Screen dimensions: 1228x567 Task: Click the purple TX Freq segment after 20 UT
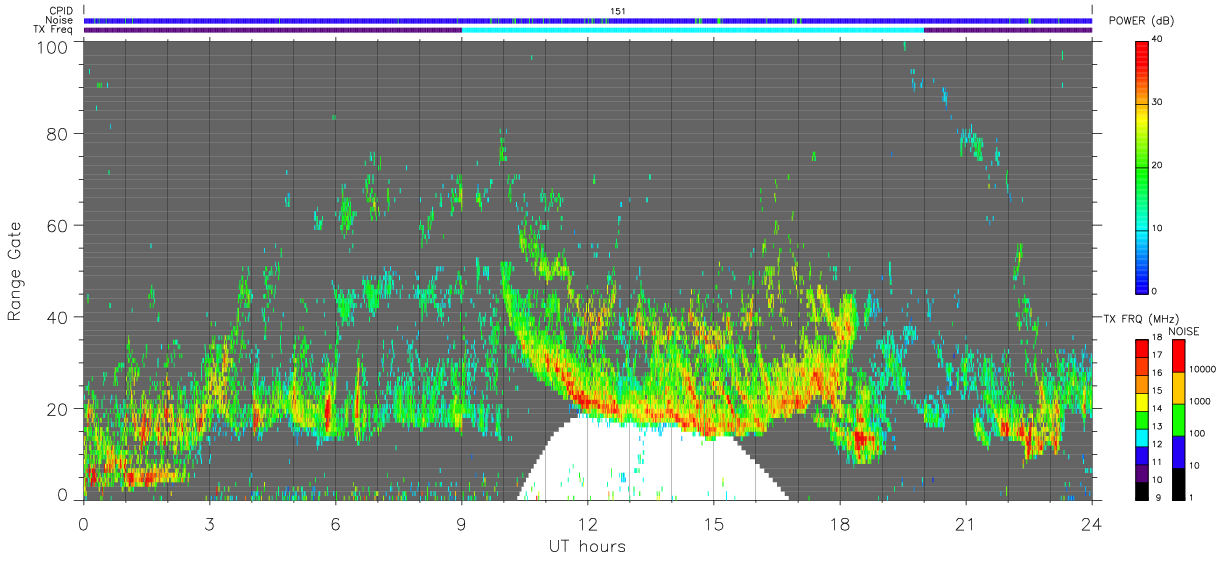pos(1008,30)
